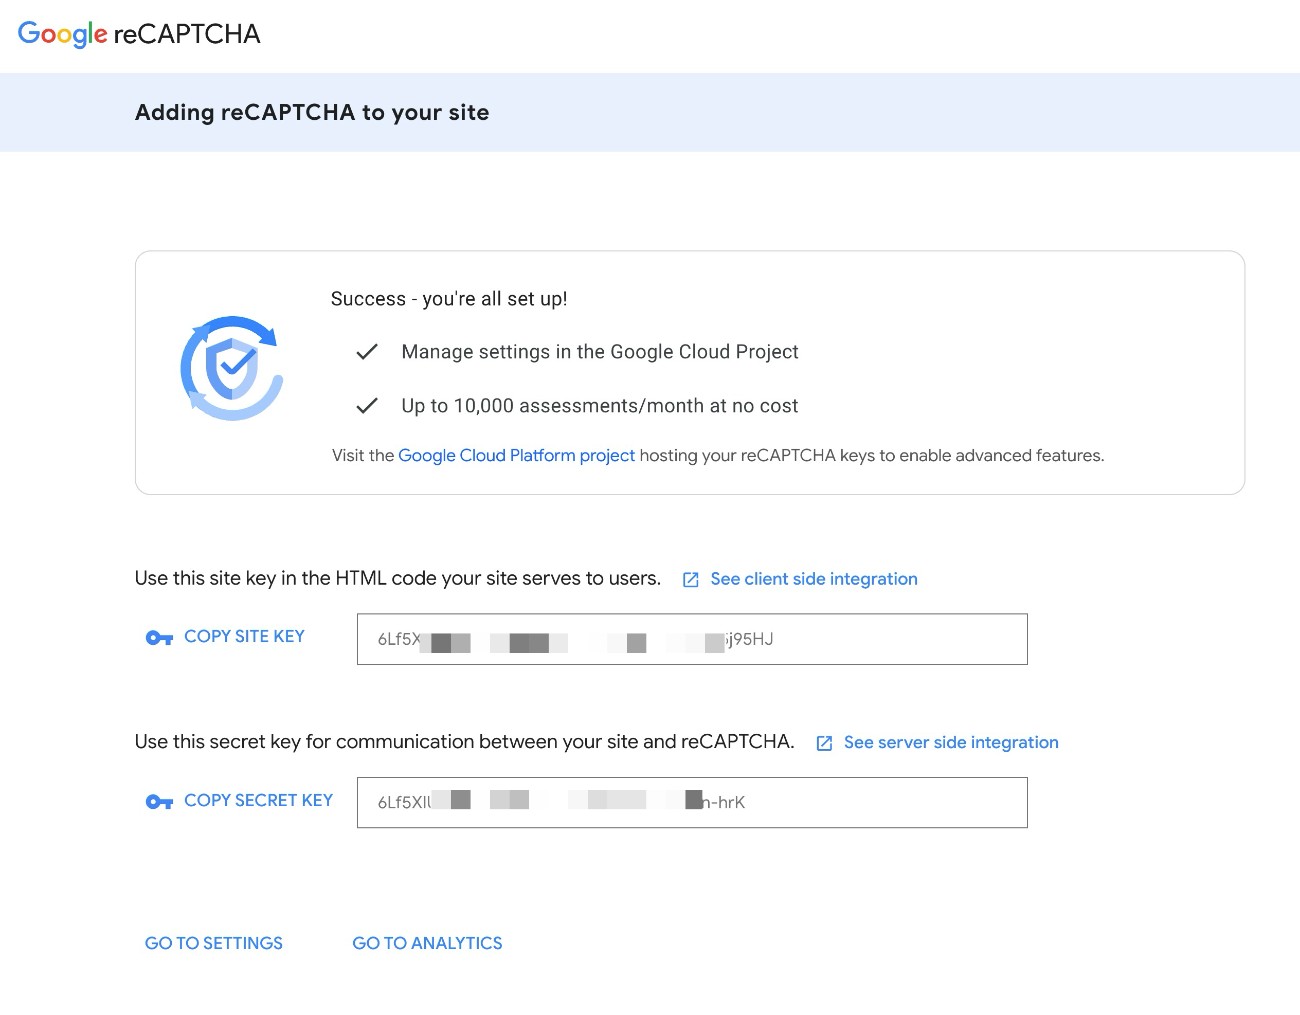Select the masked site key text field

click(x=692, y=639)
